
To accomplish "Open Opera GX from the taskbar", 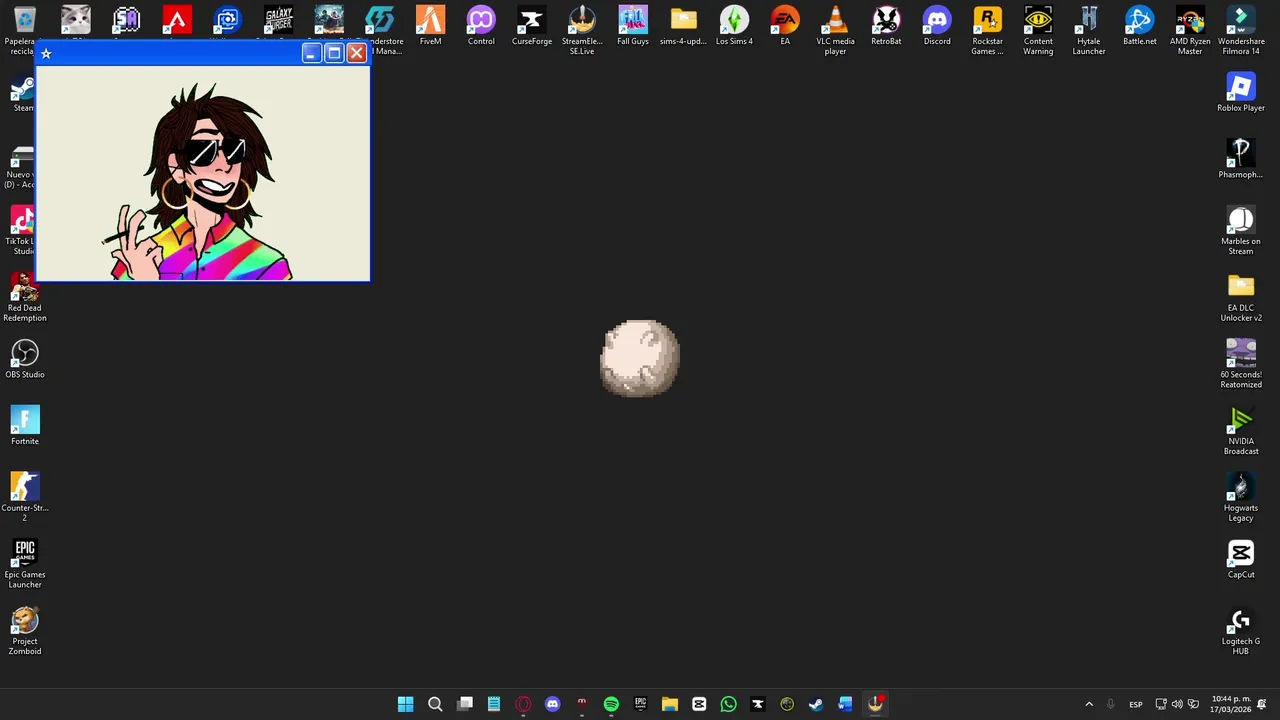I will (x=523, y=704).
